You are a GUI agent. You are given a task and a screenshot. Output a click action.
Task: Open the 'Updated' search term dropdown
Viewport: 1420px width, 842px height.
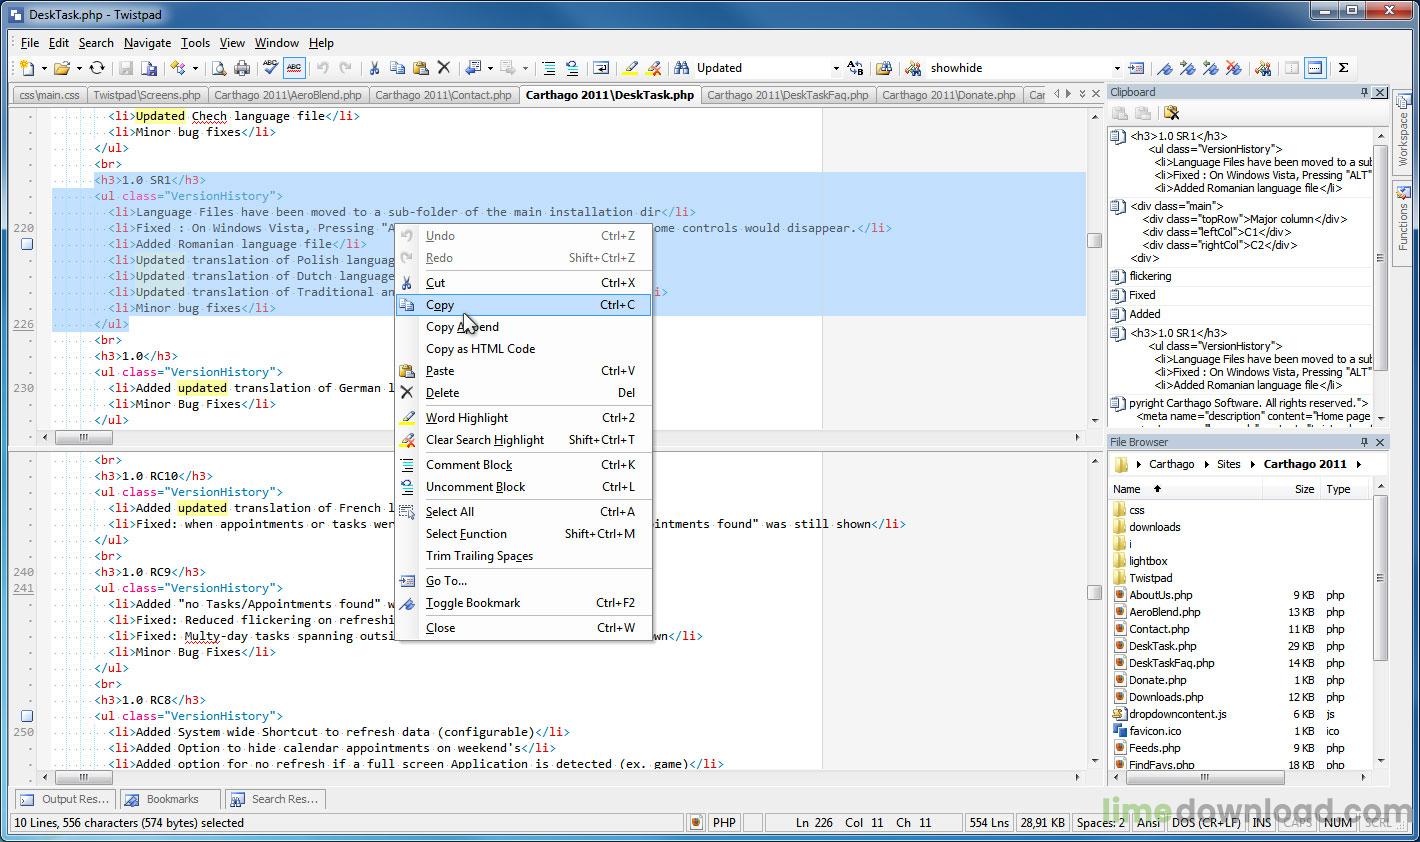point(836,68)
